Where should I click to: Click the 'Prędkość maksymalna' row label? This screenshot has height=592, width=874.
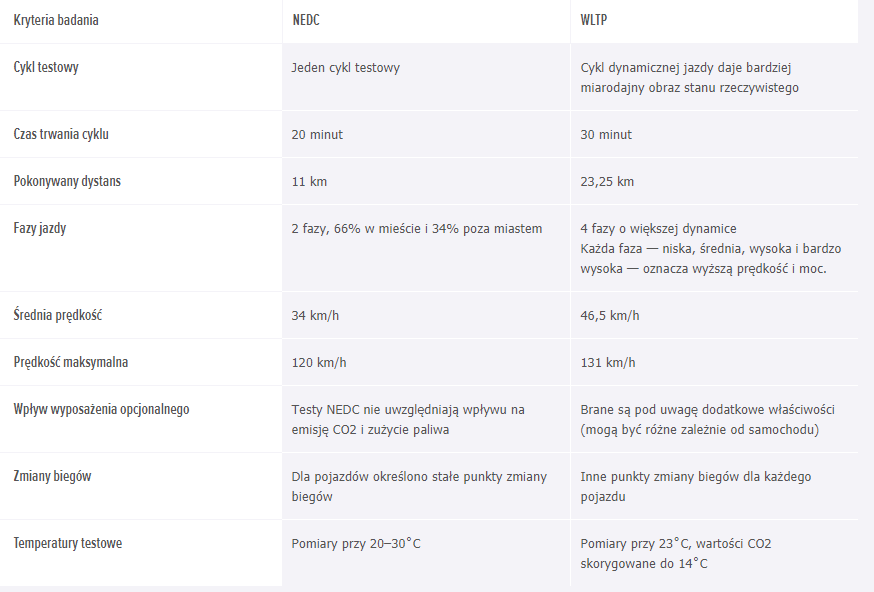71,362
